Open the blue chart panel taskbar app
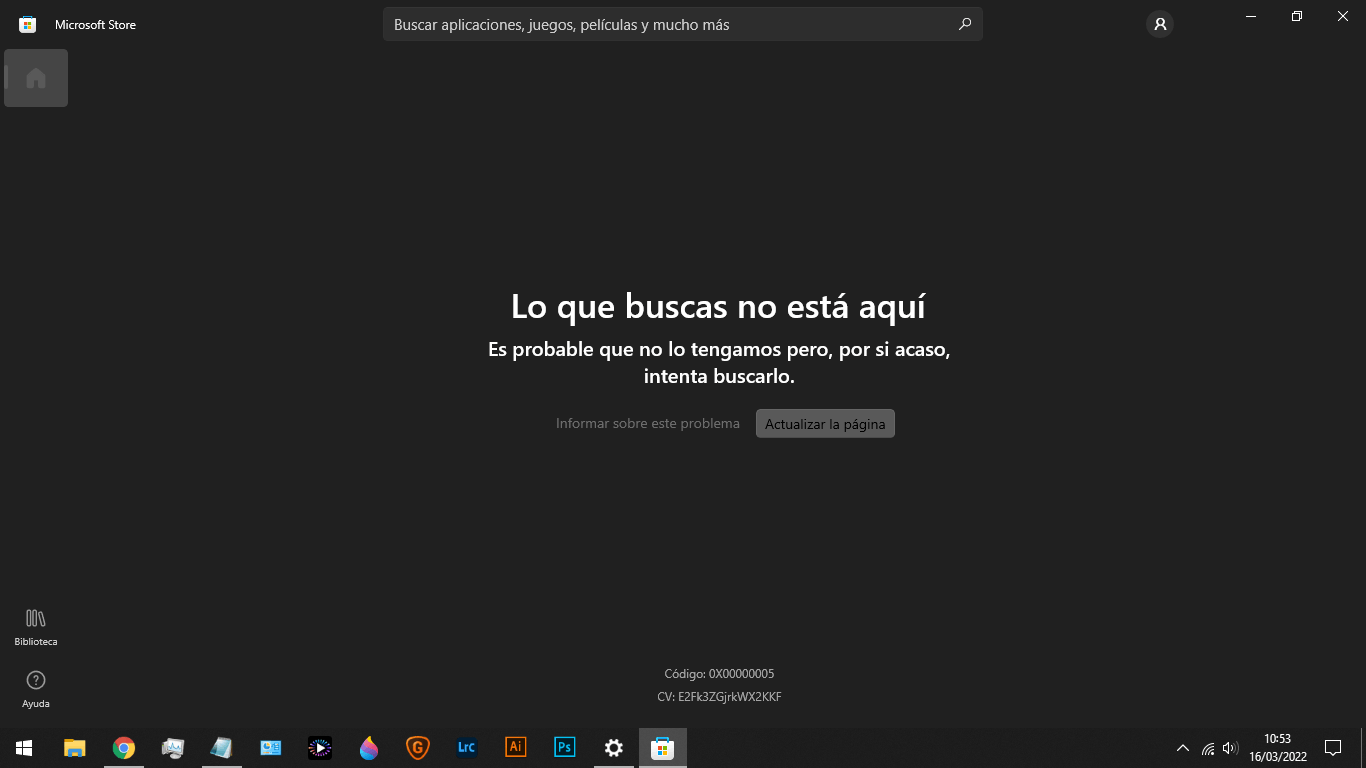Image resolution: width=1366 pixels, height=768 pixels. [x=271, y=748]
